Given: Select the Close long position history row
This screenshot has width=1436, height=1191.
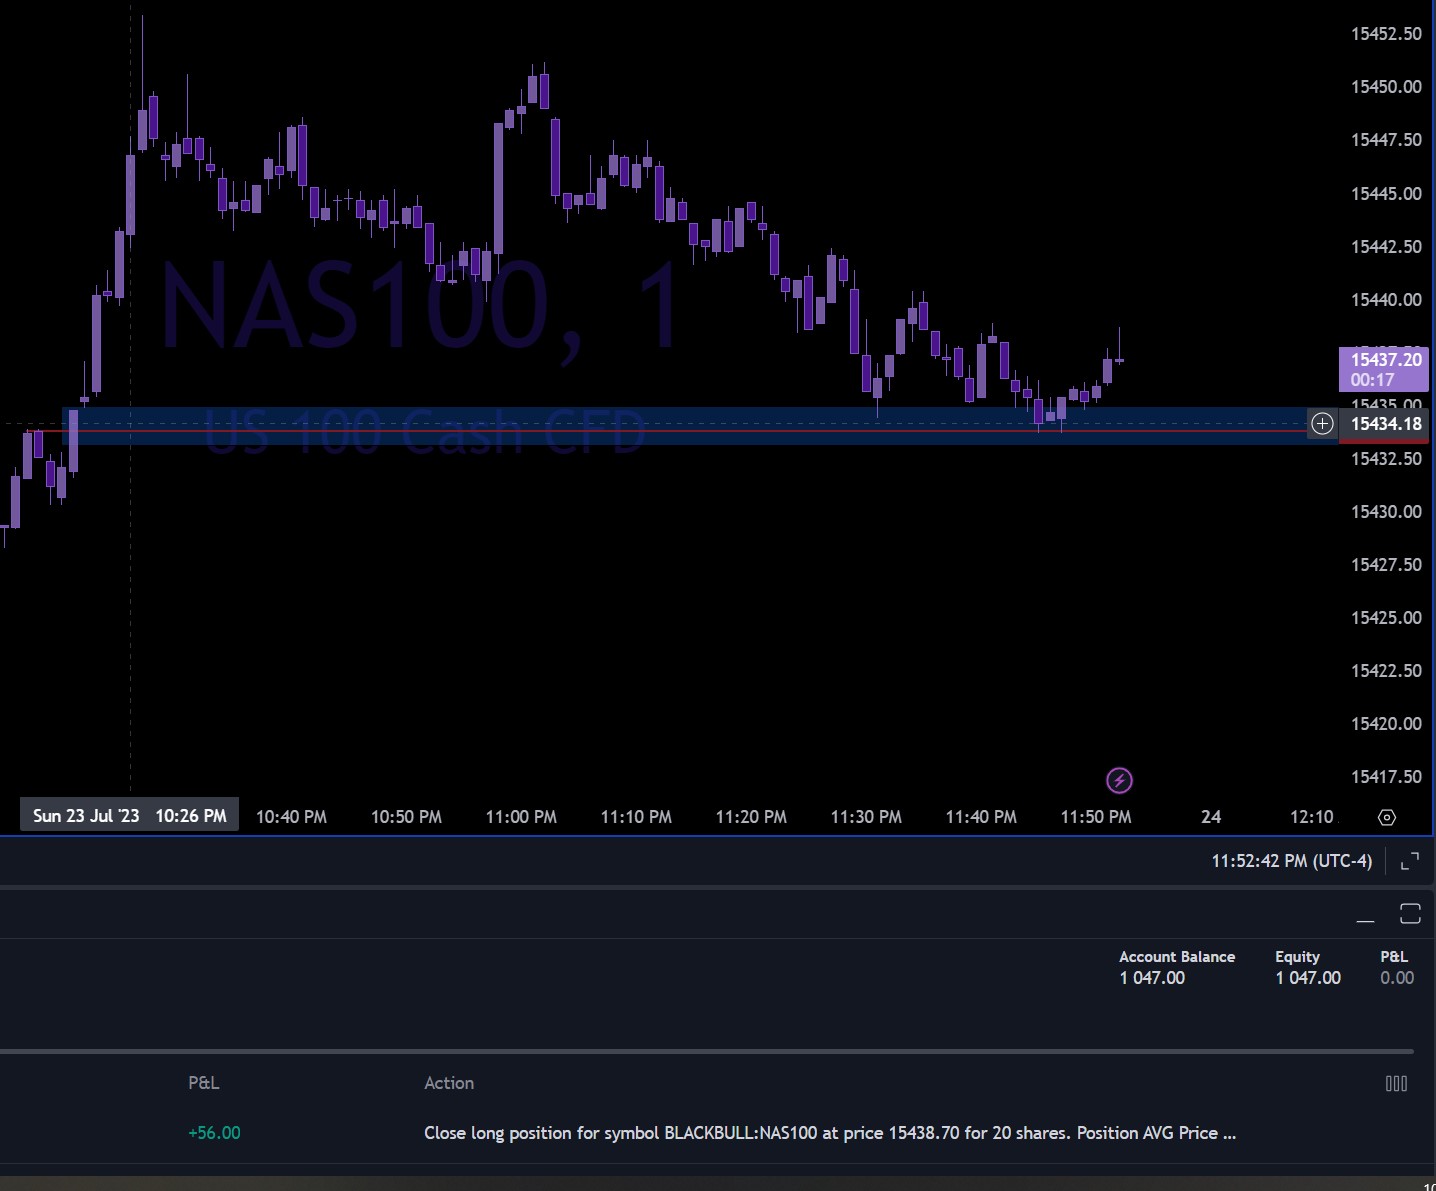Looking at the screenshot, I should (829, 1133).
